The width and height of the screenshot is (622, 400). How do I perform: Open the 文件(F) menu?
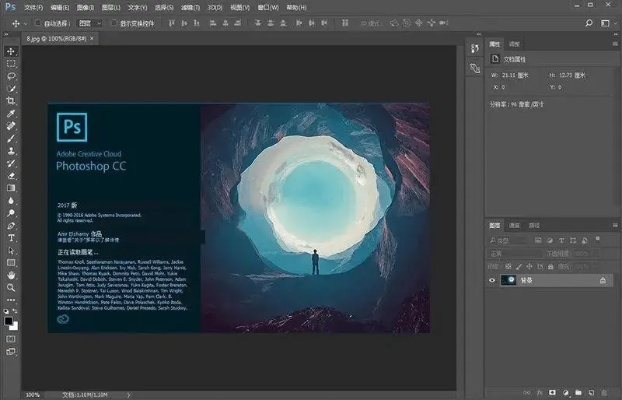[34, 6]
